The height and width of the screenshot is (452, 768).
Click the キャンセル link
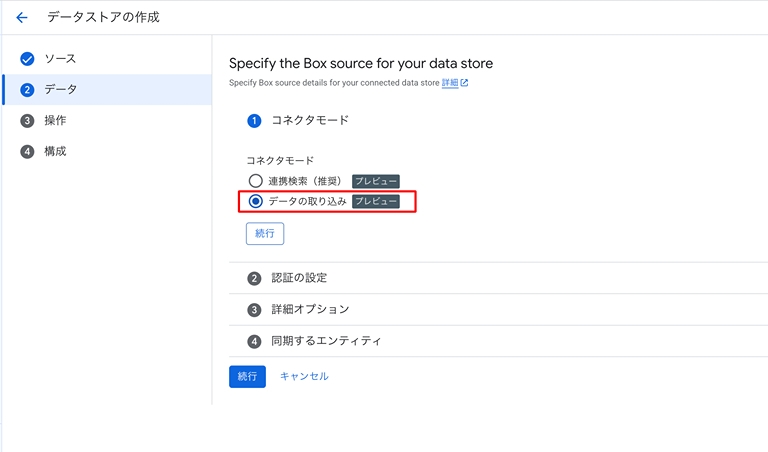point(304,376)
